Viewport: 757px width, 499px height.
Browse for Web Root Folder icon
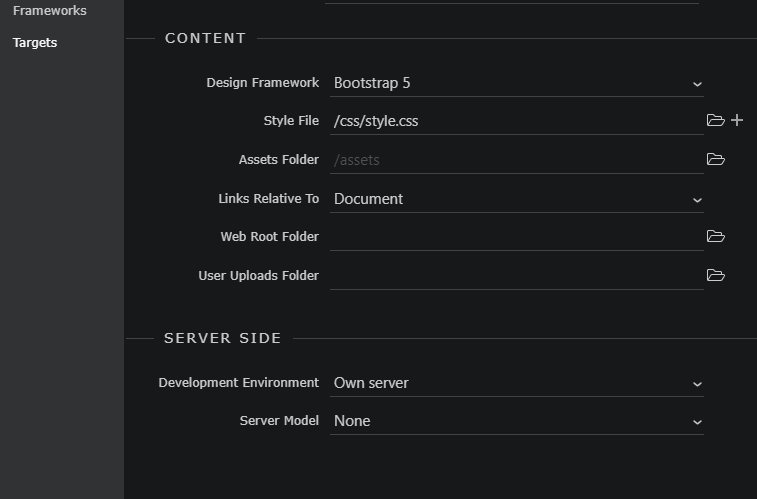point(715,237)
